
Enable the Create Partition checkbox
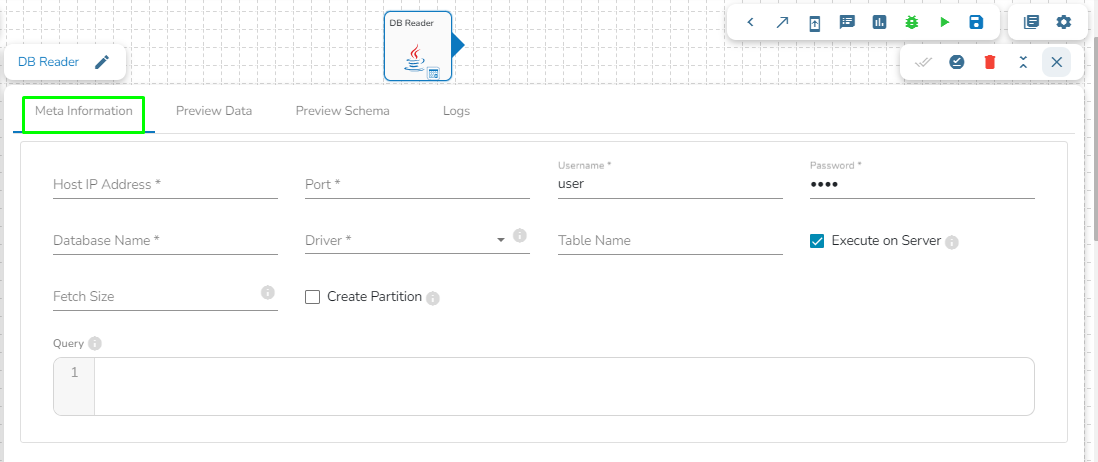pos(312,297)
